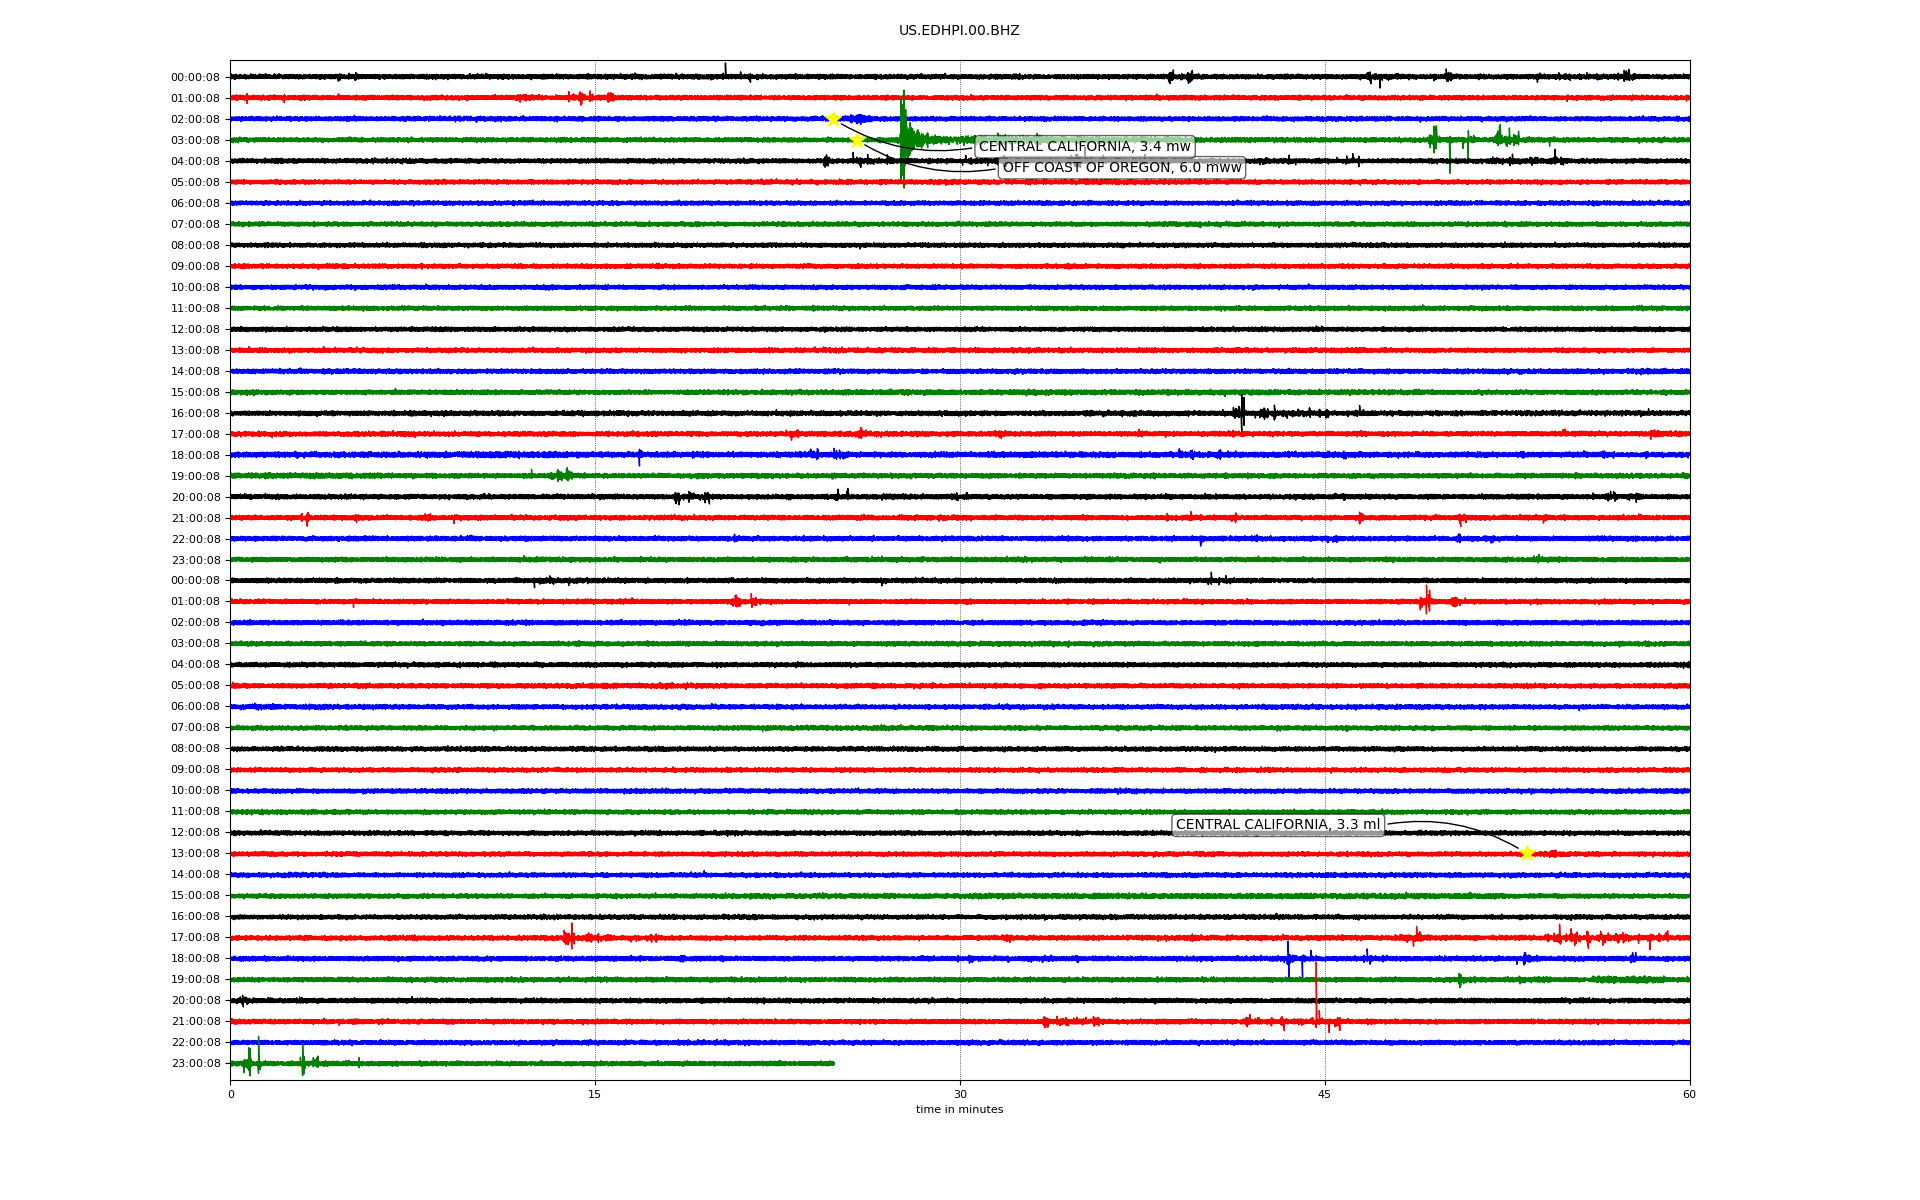Image resolution: width=1920 pixels, height=1200 pixels.
Task: Click the OFF COAST OF OREGON annotation
Action: point(1121,168)
